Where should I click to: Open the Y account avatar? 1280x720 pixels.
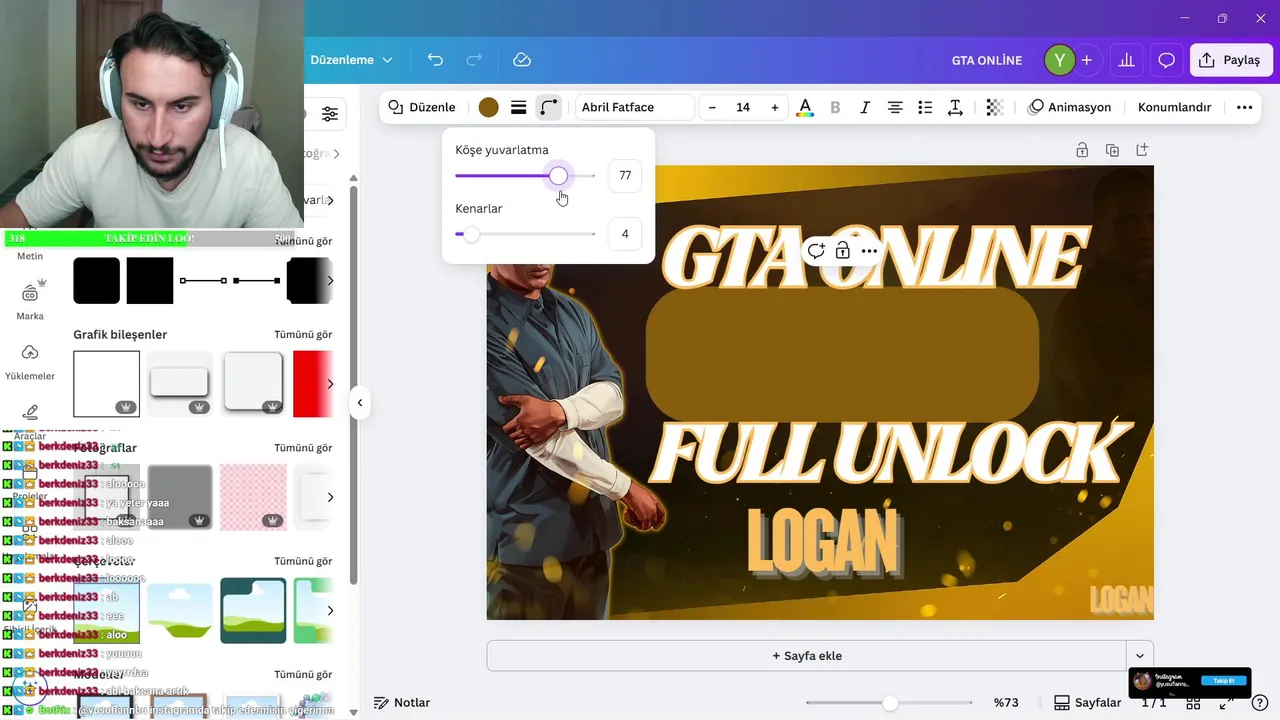pyautogui.click(x=1059, y=60)
